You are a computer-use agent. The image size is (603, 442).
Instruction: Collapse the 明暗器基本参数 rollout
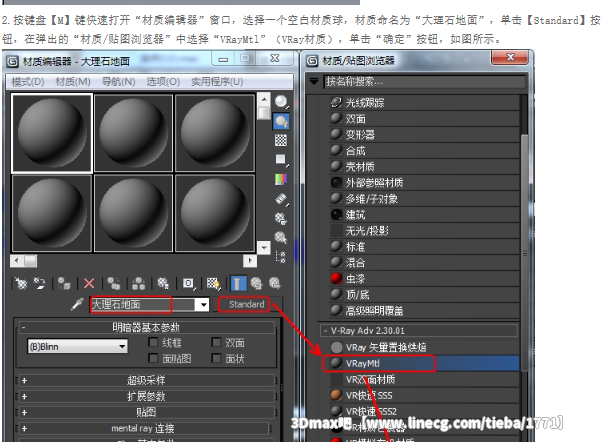coord(146,327)
